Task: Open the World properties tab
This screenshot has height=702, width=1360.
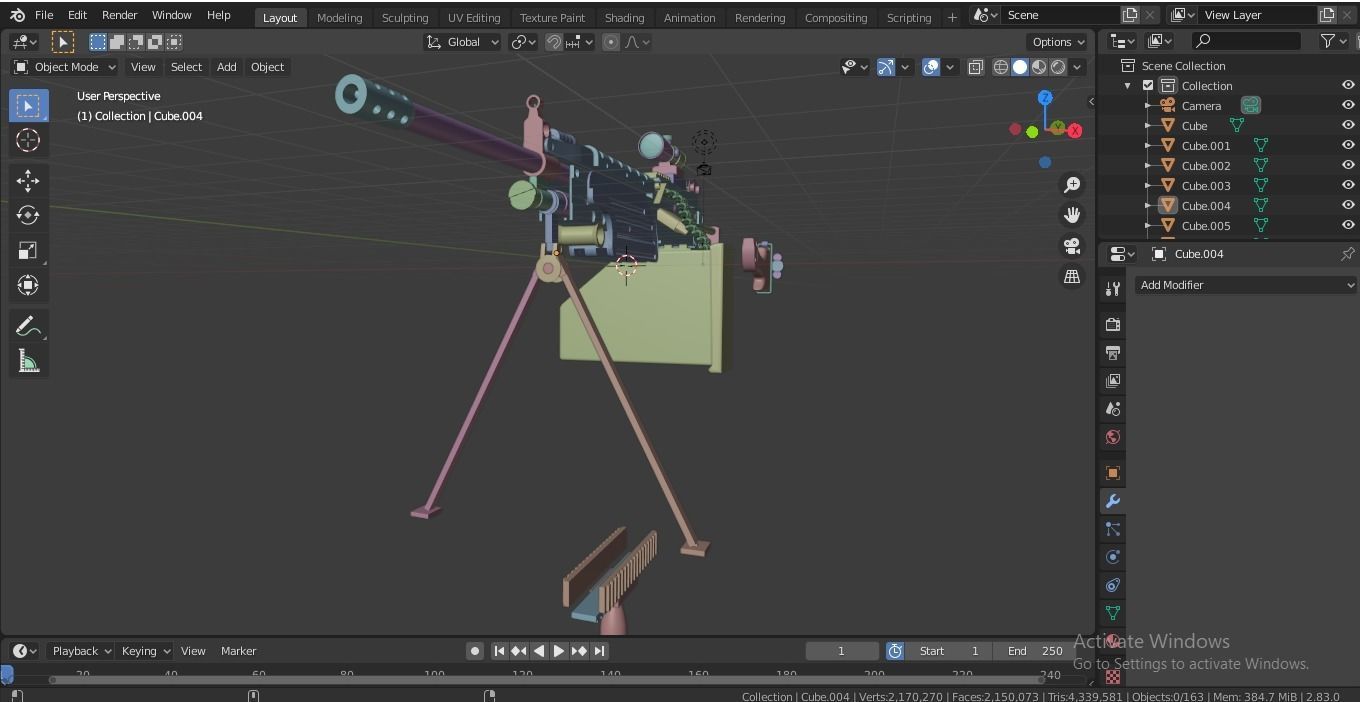Action: coord(1112,436)
